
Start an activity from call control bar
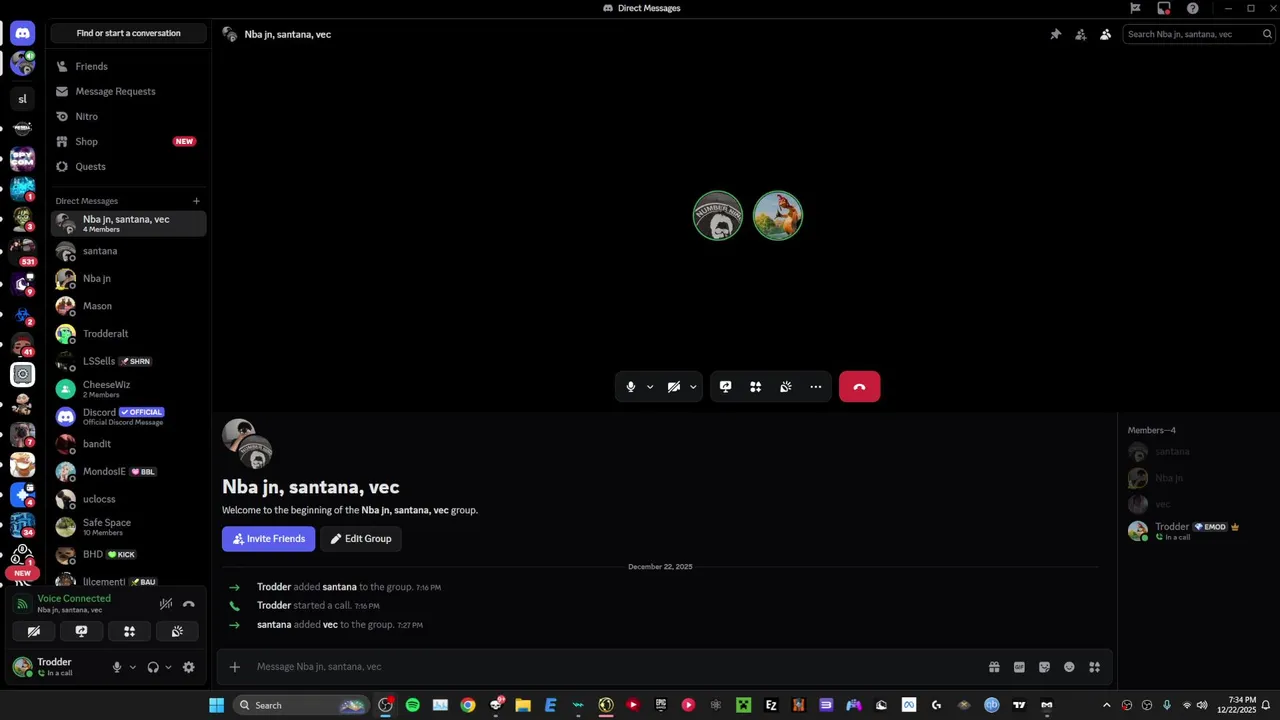[x=756, y=387]
